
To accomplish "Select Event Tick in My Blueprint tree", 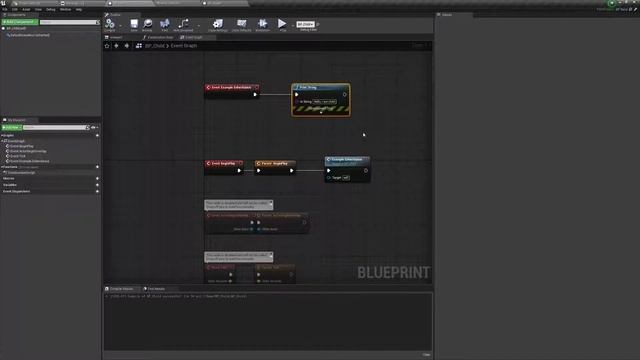I will point(17,156).
